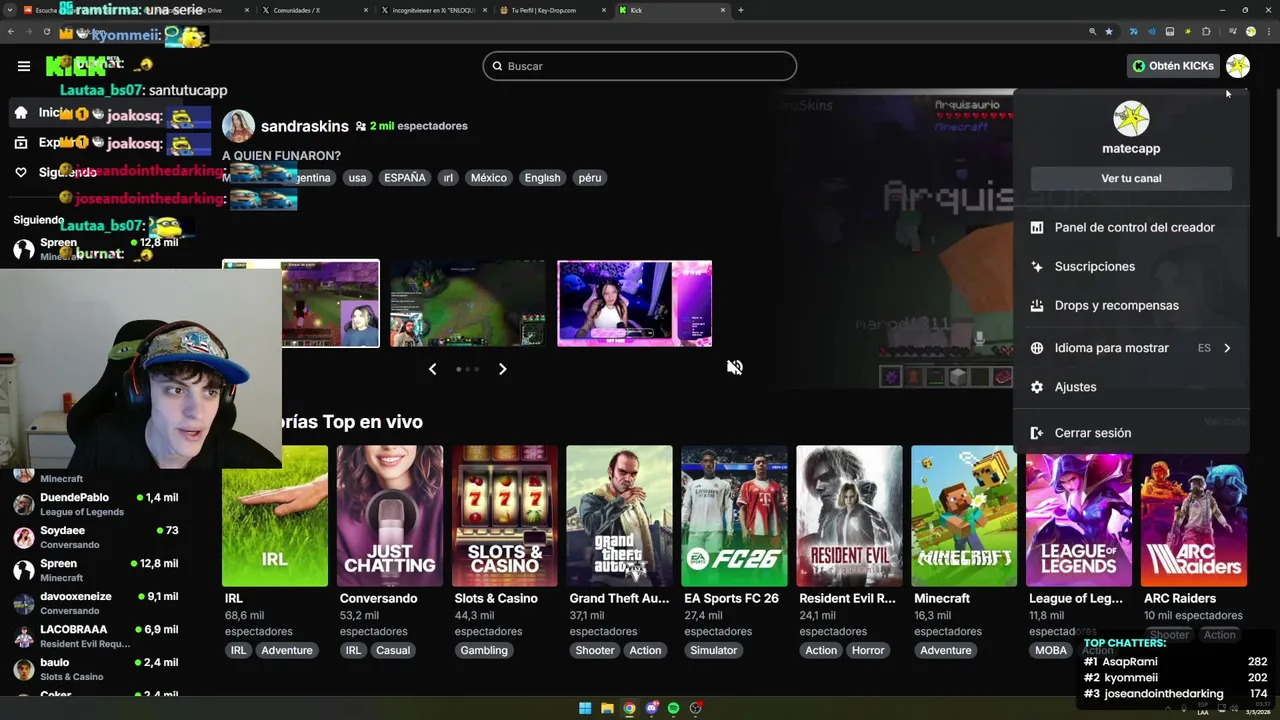Click the ESPAÑA tag
Viewport: 1280px width, 720px height.
[x=405, y=178]
